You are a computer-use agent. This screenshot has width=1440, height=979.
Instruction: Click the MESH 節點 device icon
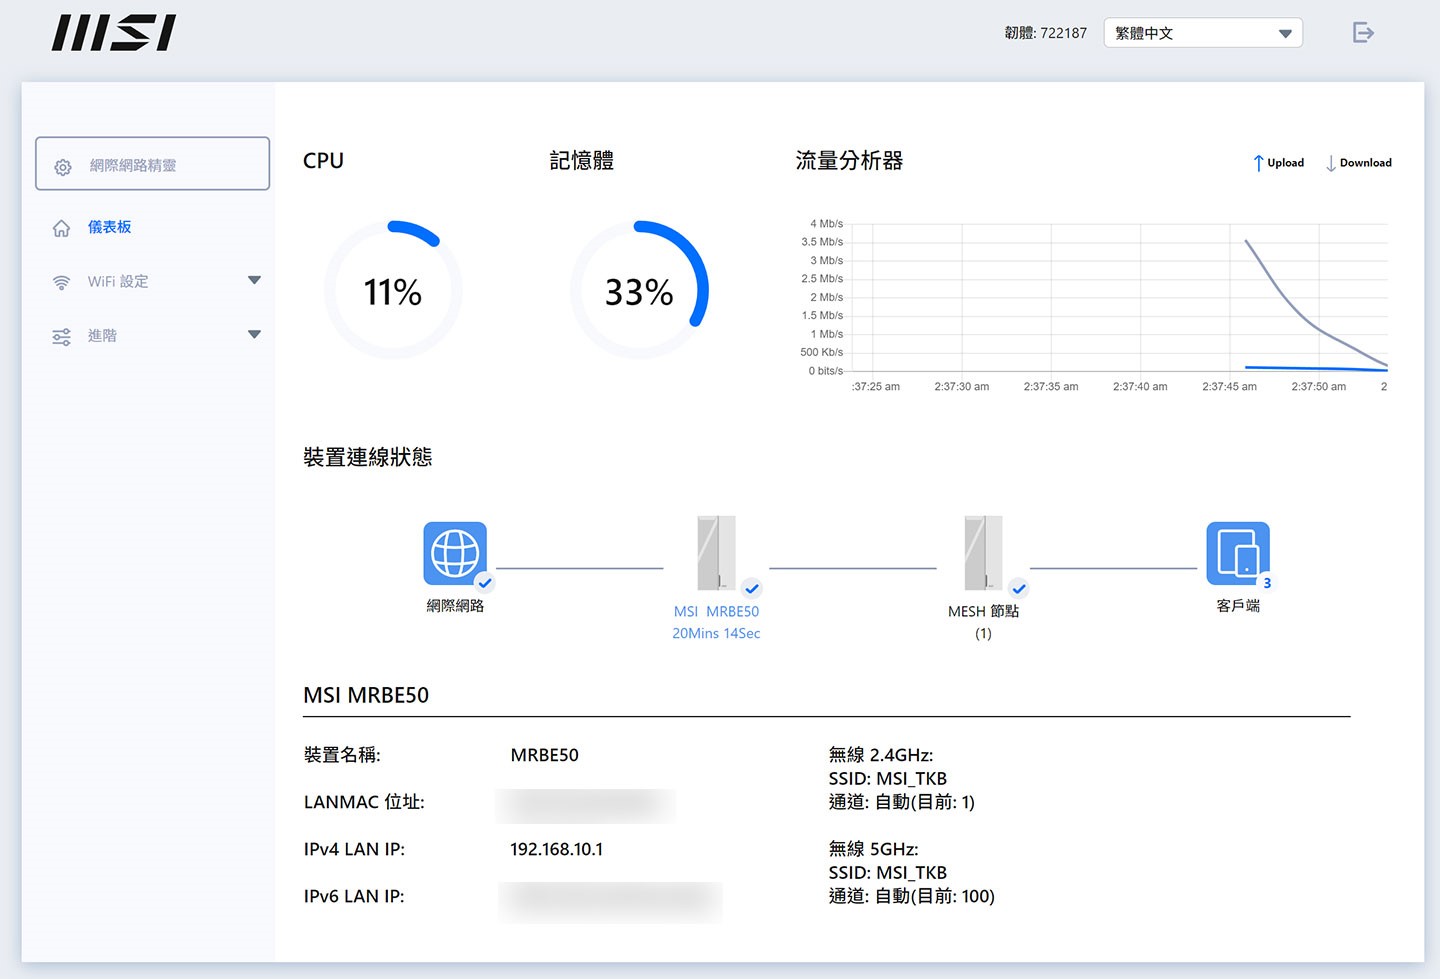pyautogui.click(x=984, y=553)
